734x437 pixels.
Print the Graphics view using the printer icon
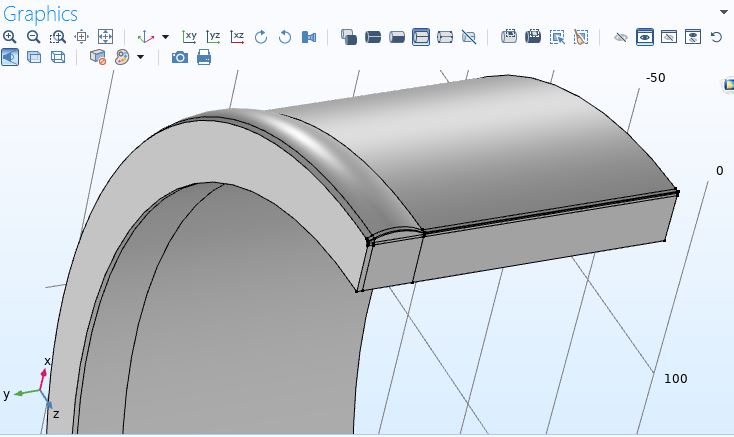(204, 57)
